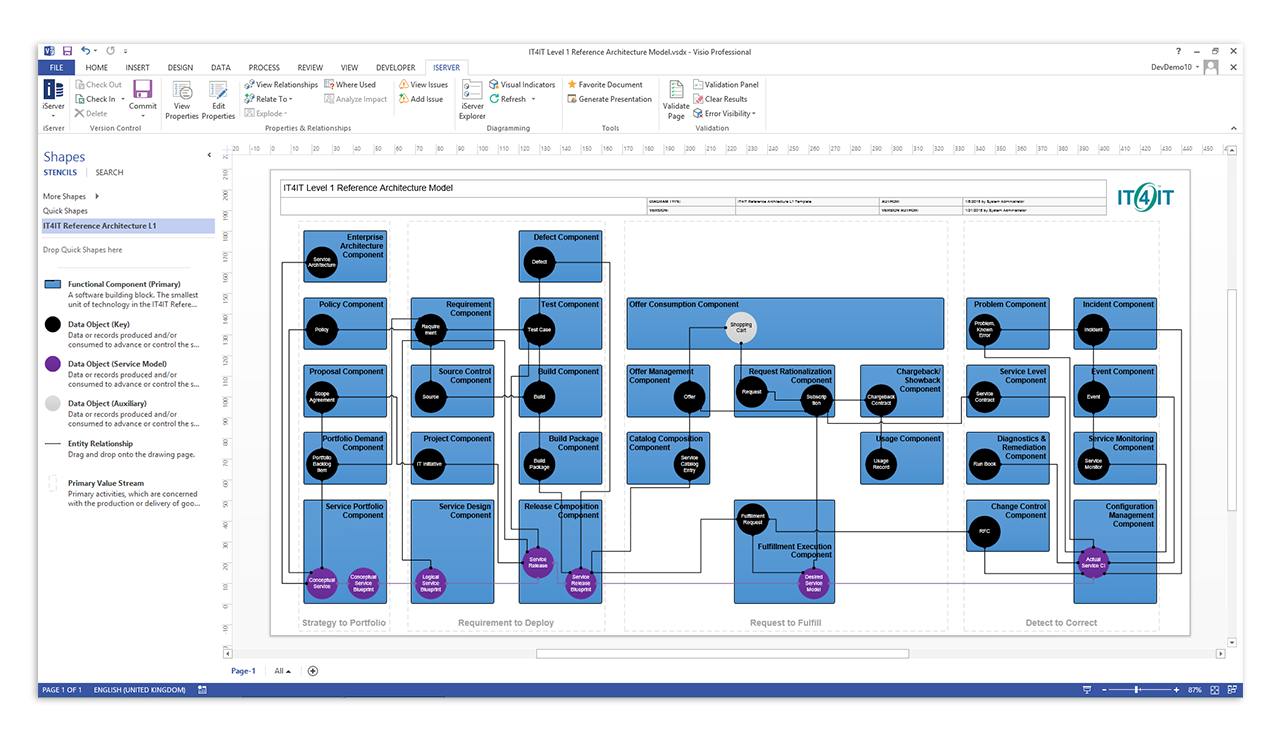Select grey Data Object (Auxiliary) shape
The image size is (1280, 742).
coord(52,404)
